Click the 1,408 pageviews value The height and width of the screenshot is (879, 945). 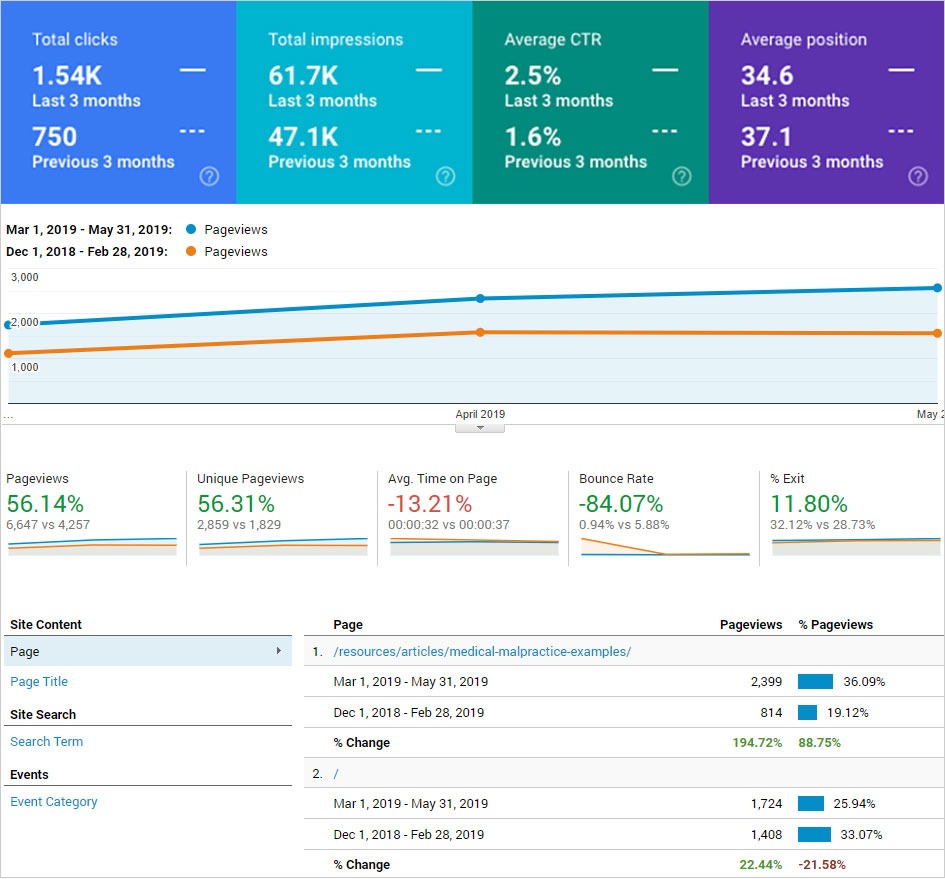[766, 835]
